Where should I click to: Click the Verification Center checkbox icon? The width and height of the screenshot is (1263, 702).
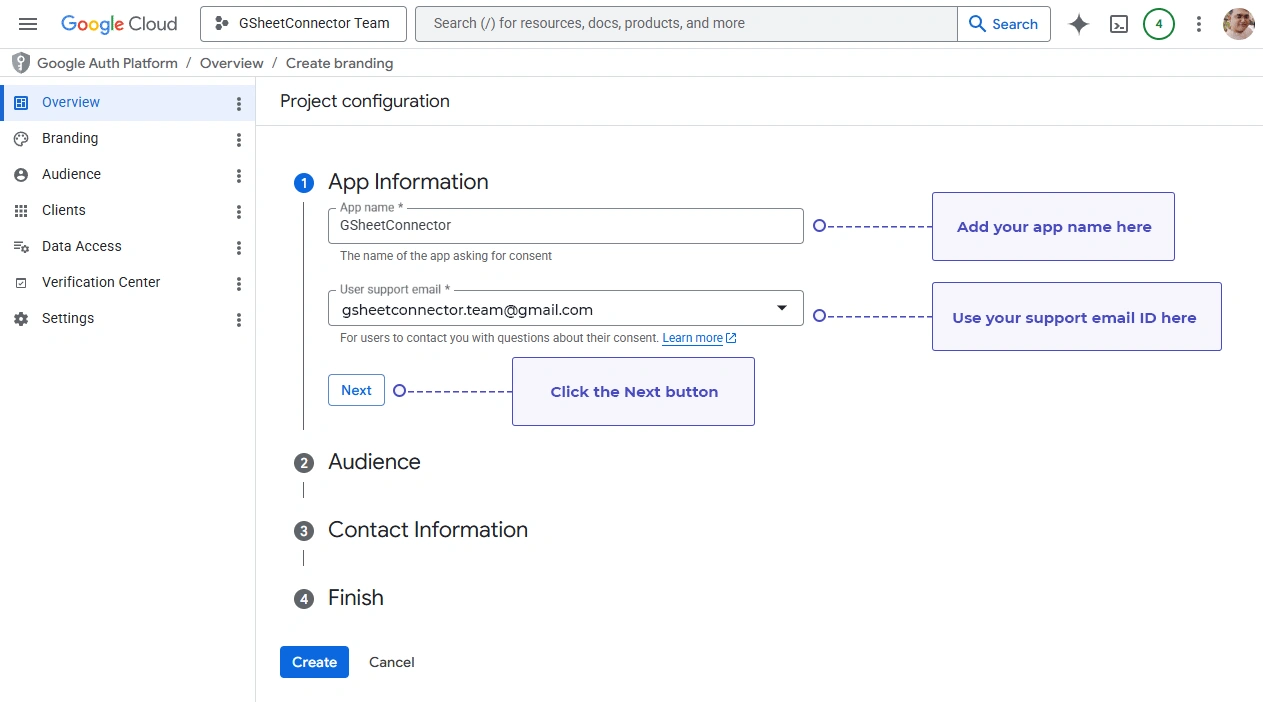(x=21, y=283)
